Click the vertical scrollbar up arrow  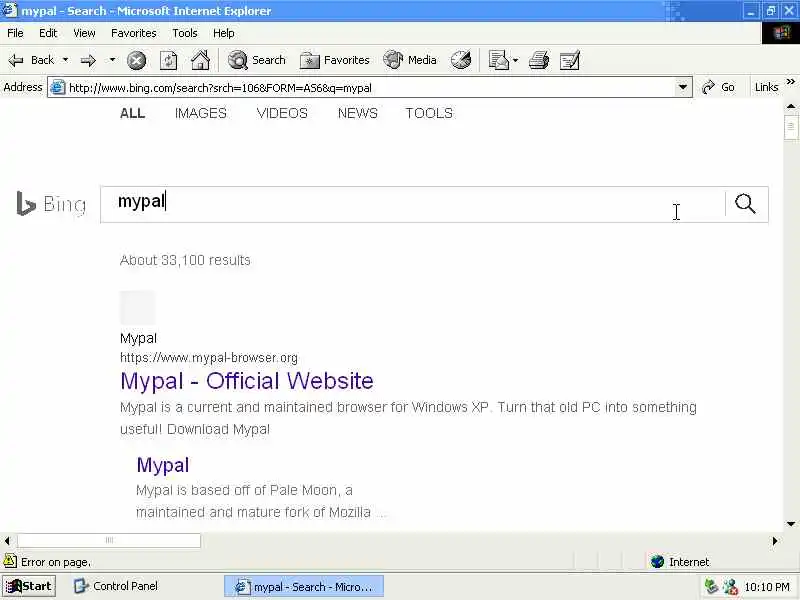tap(791, 107)
